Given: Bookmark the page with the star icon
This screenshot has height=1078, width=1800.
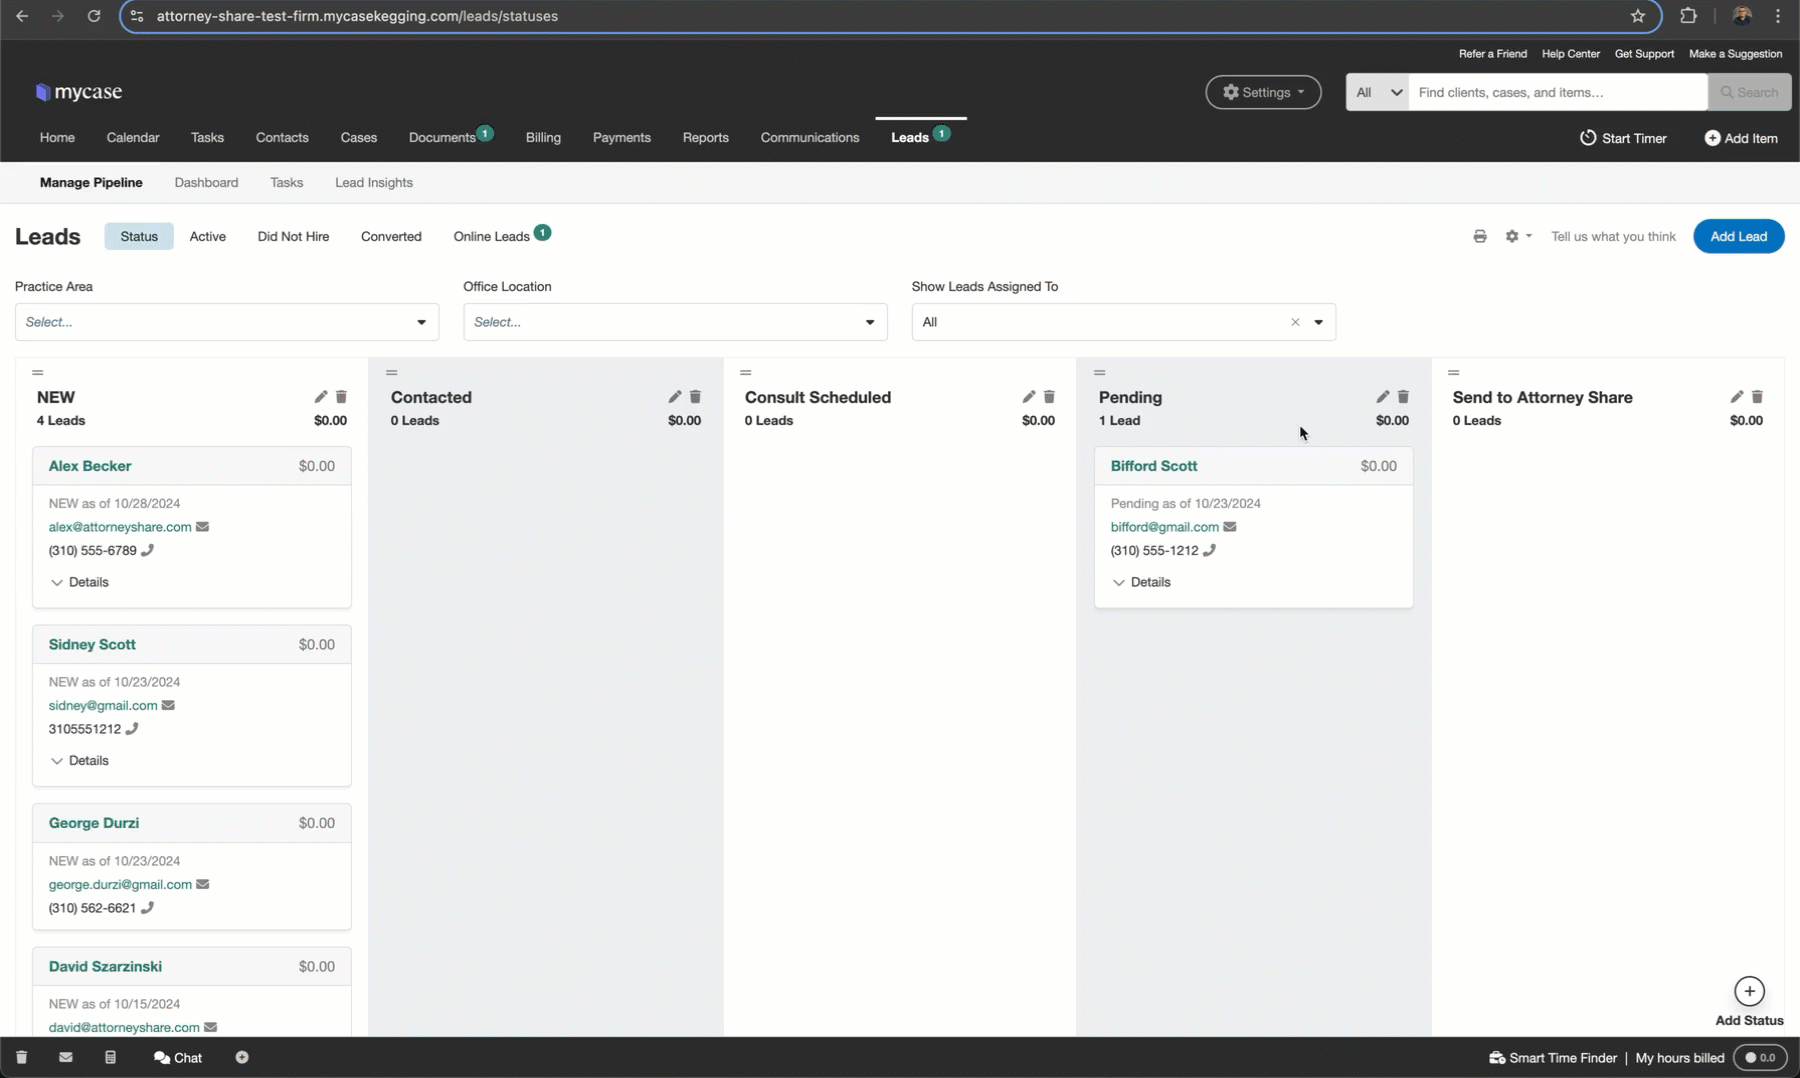Looking at the screenshot, I should pos(1638,16).
